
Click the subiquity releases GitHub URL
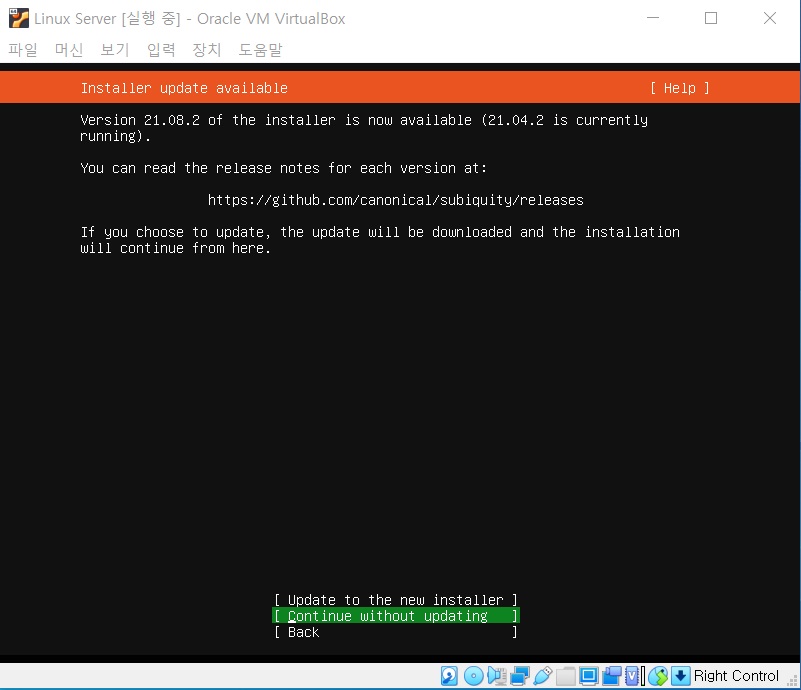[x=395, y=200]
